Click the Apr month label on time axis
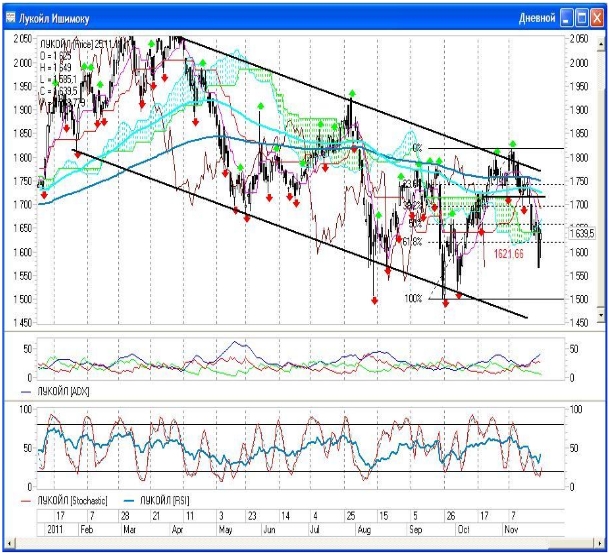The image size is (609, 553). [177, 530]
